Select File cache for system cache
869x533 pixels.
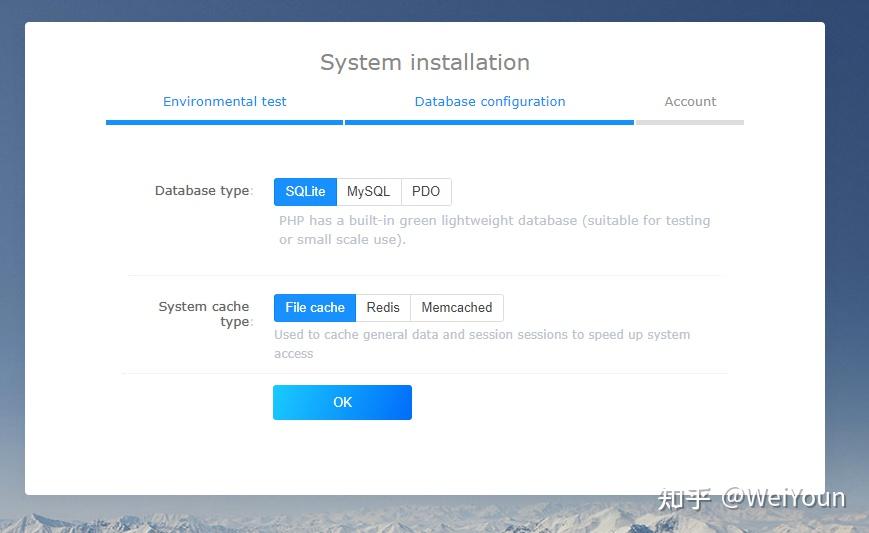(x=314, y=308)
